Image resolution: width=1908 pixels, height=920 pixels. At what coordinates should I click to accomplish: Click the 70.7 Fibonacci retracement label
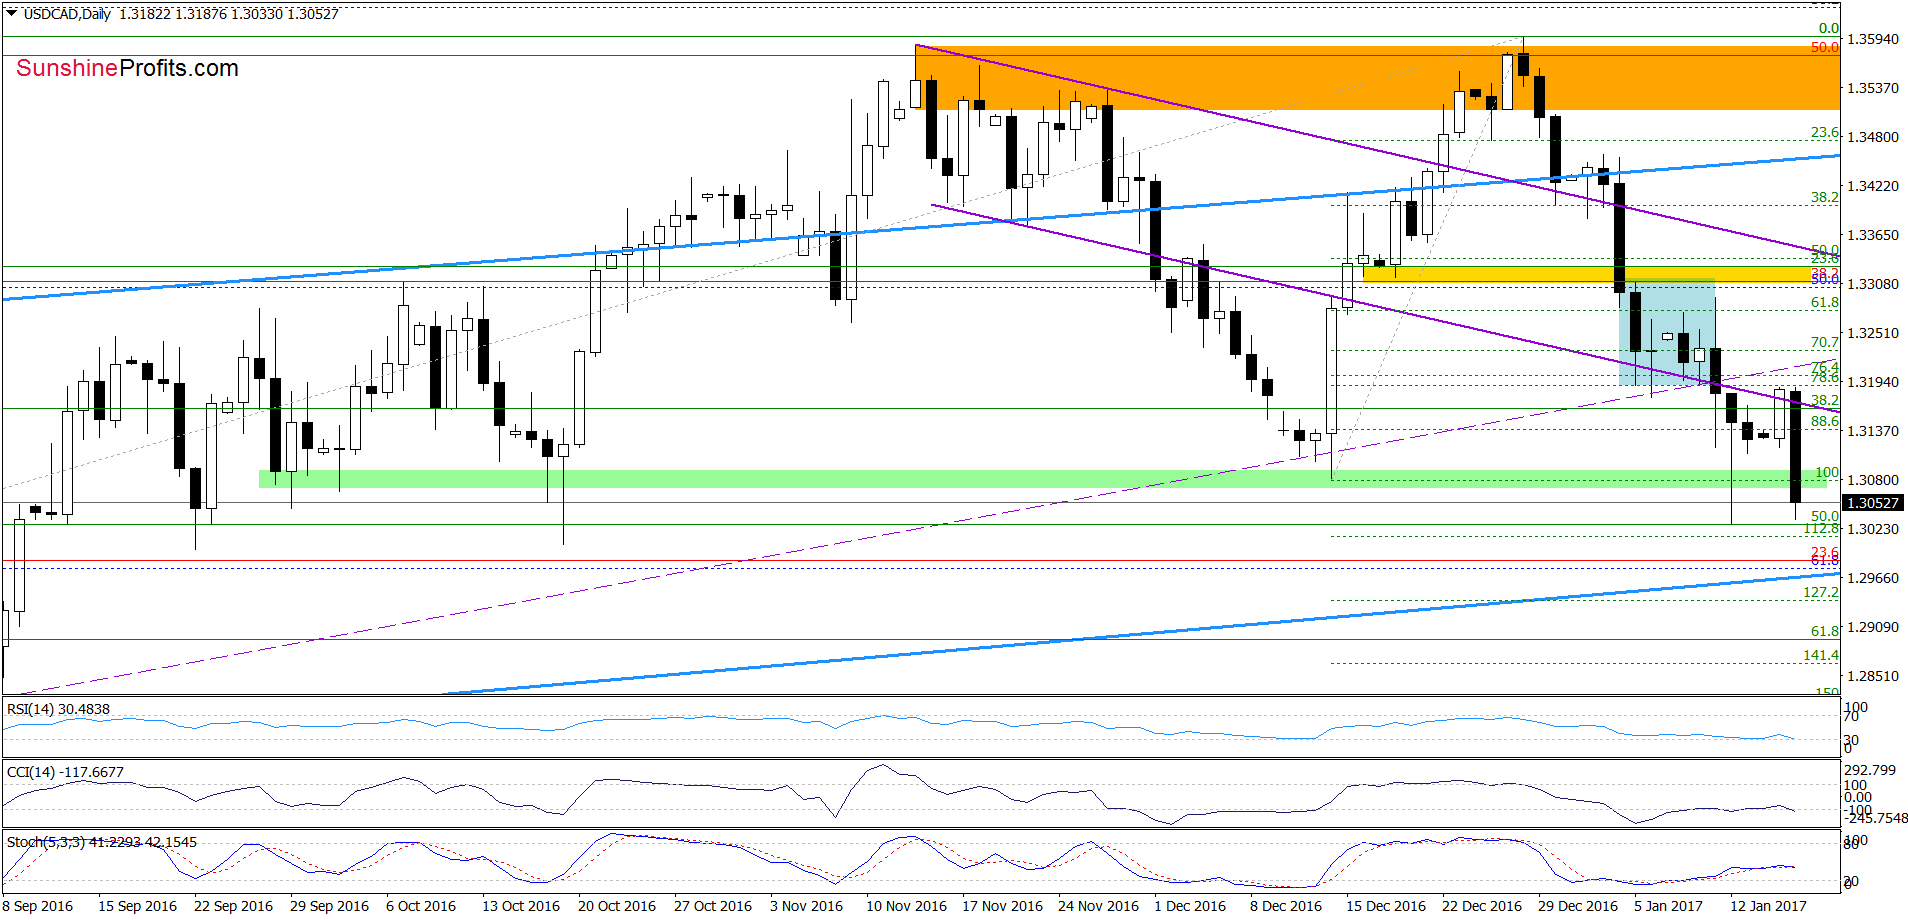click(x=1825, y=342)
